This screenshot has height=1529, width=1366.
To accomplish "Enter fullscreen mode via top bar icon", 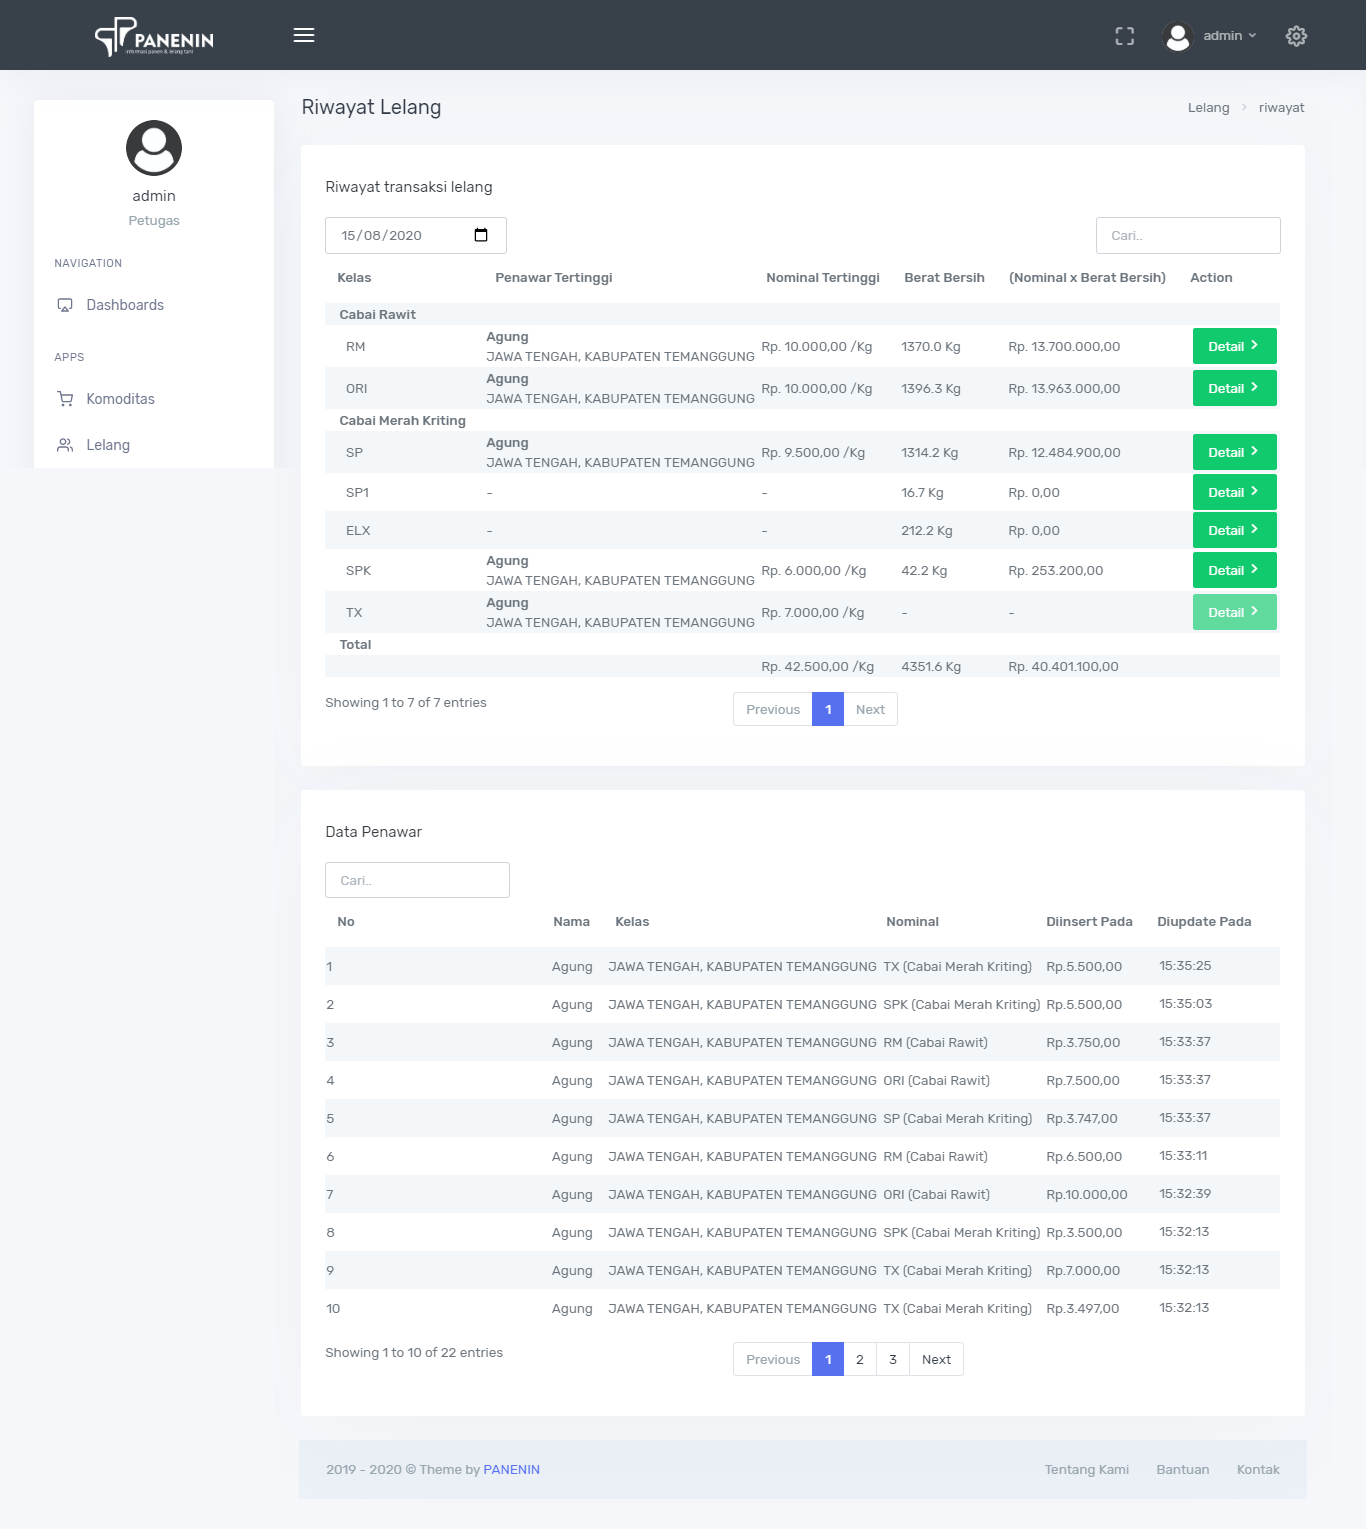I will (1125, 36).
